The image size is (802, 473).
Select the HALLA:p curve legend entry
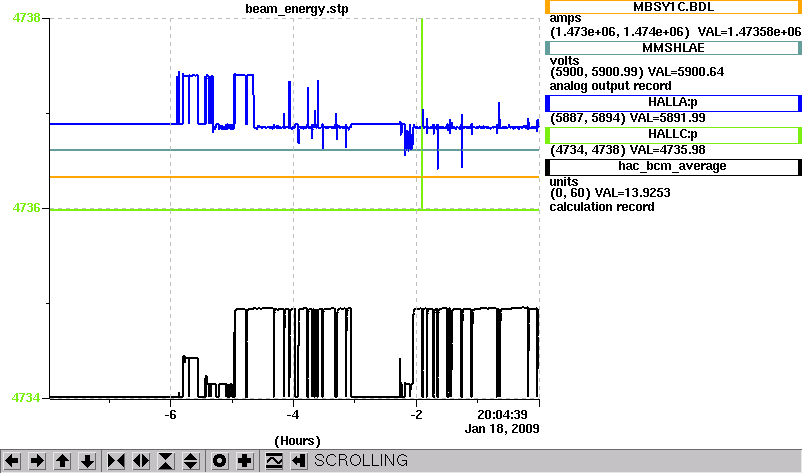coord(673,102)
